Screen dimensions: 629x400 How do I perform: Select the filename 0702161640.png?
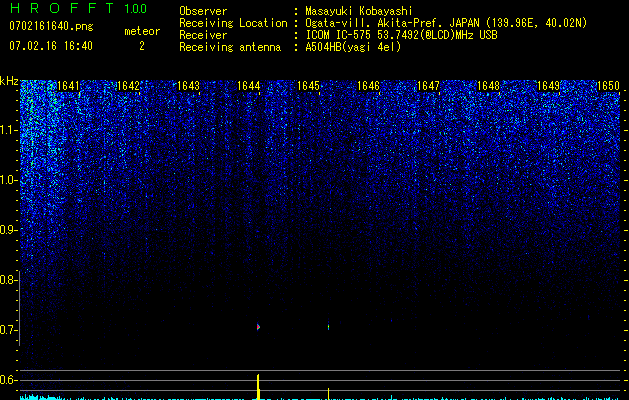click(51, 26)
